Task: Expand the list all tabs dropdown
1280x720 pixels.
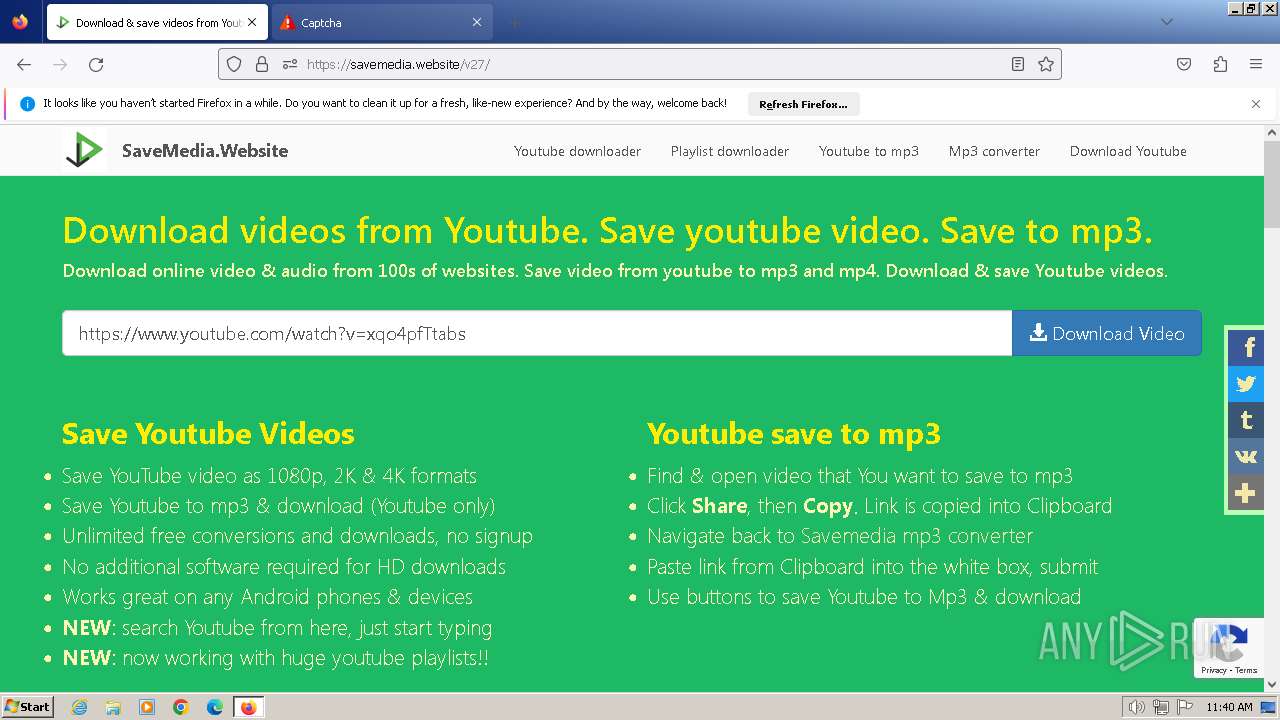Action: click(x=1166, y=22)
